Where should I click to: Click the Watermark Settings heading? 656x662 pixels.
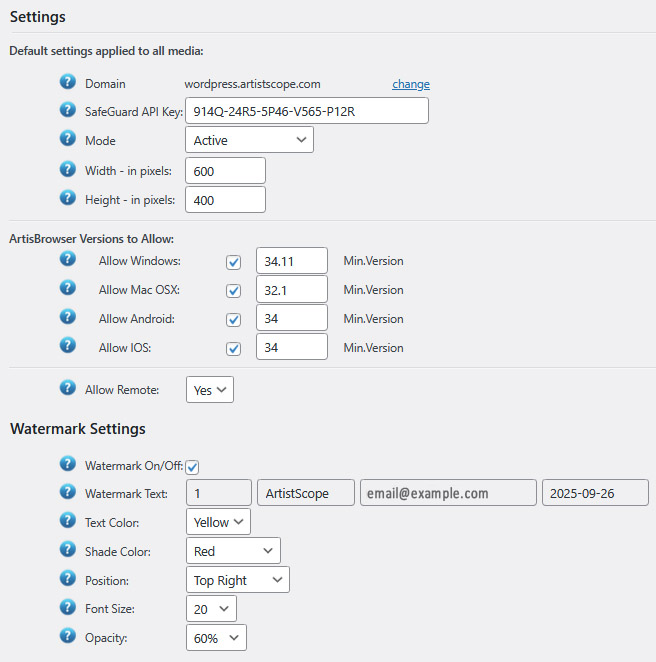coord(78,429)
